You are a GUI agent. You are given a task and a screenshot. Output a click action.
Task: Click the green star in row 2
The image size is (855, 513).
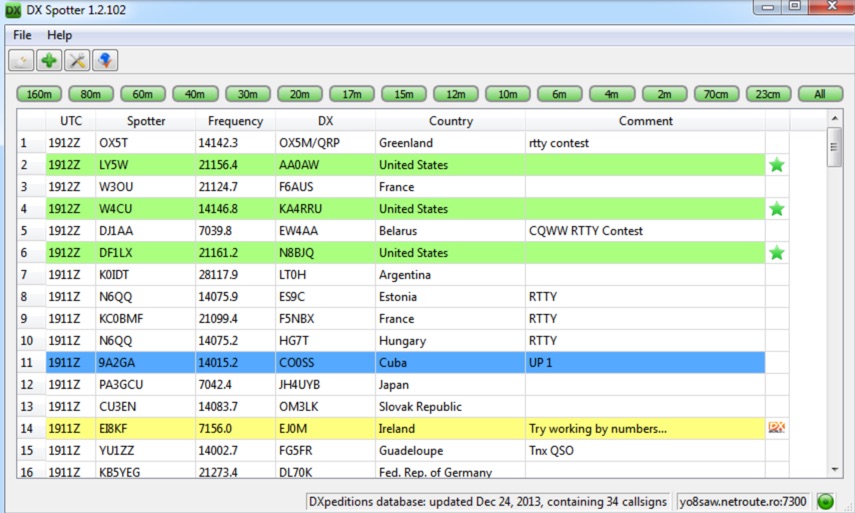click(x=776, y=165)
